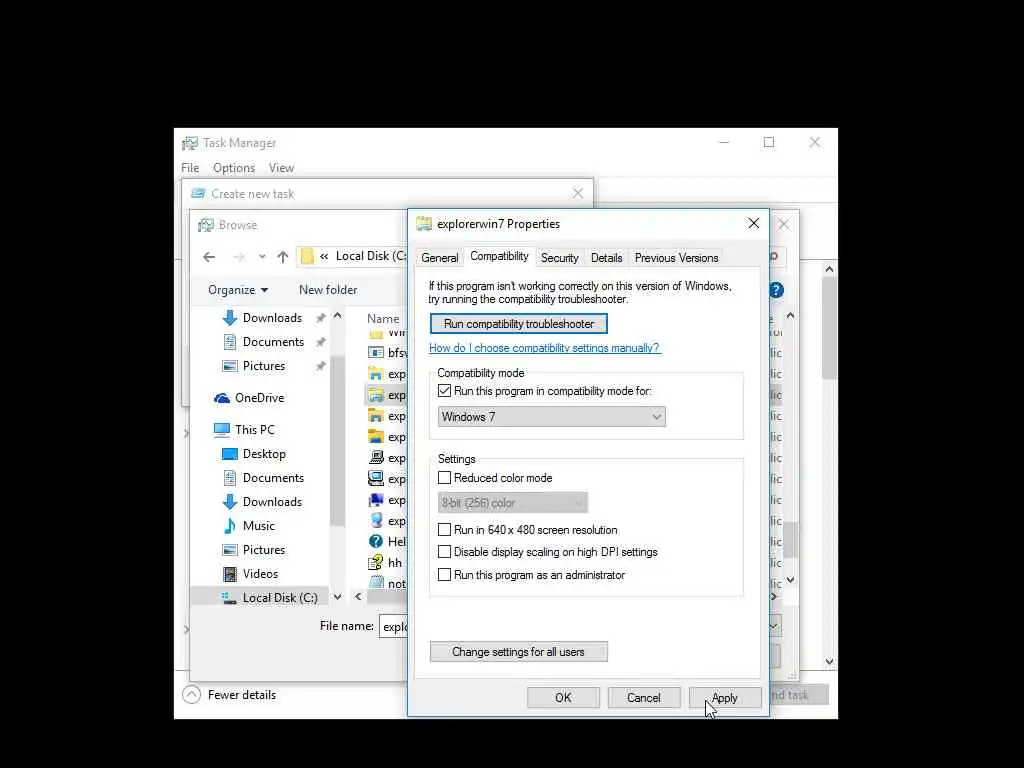1024x768 pixels.
Task: Click navigation pane scroll down arrow
Action: pyautogui.click(x=337, y=597)
